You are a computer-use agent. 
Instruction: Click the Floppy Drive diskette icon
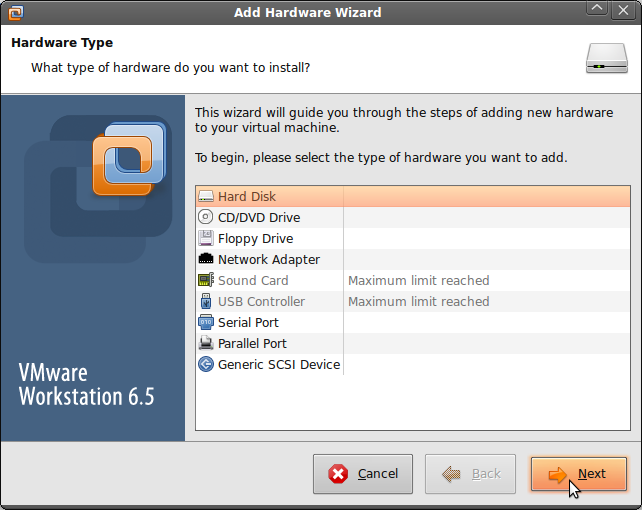[206, 238]
